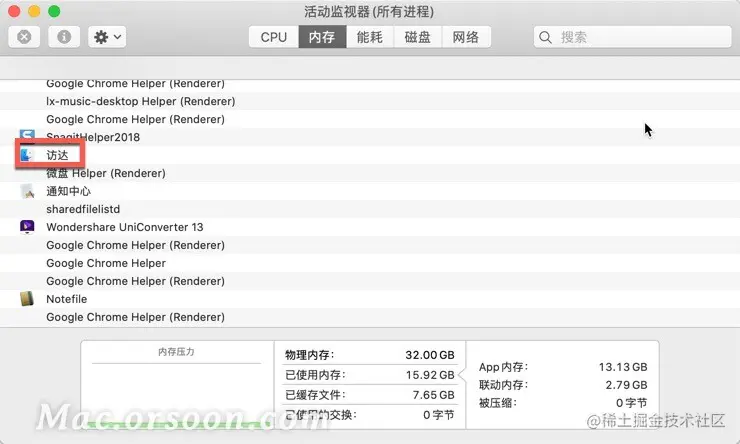Click the 物理内存 32.00 GB value
Screen dimensions: 740x444
(x=429, y=355)
